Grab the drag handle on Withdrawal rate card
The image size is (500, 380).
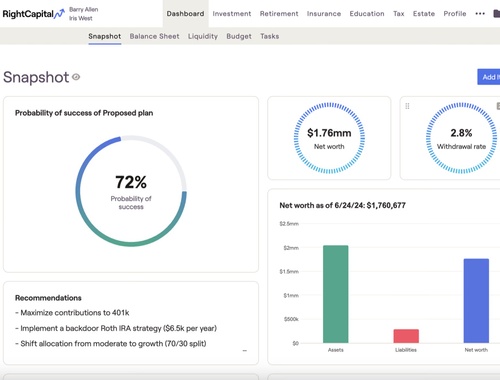[x=407, y=106]
